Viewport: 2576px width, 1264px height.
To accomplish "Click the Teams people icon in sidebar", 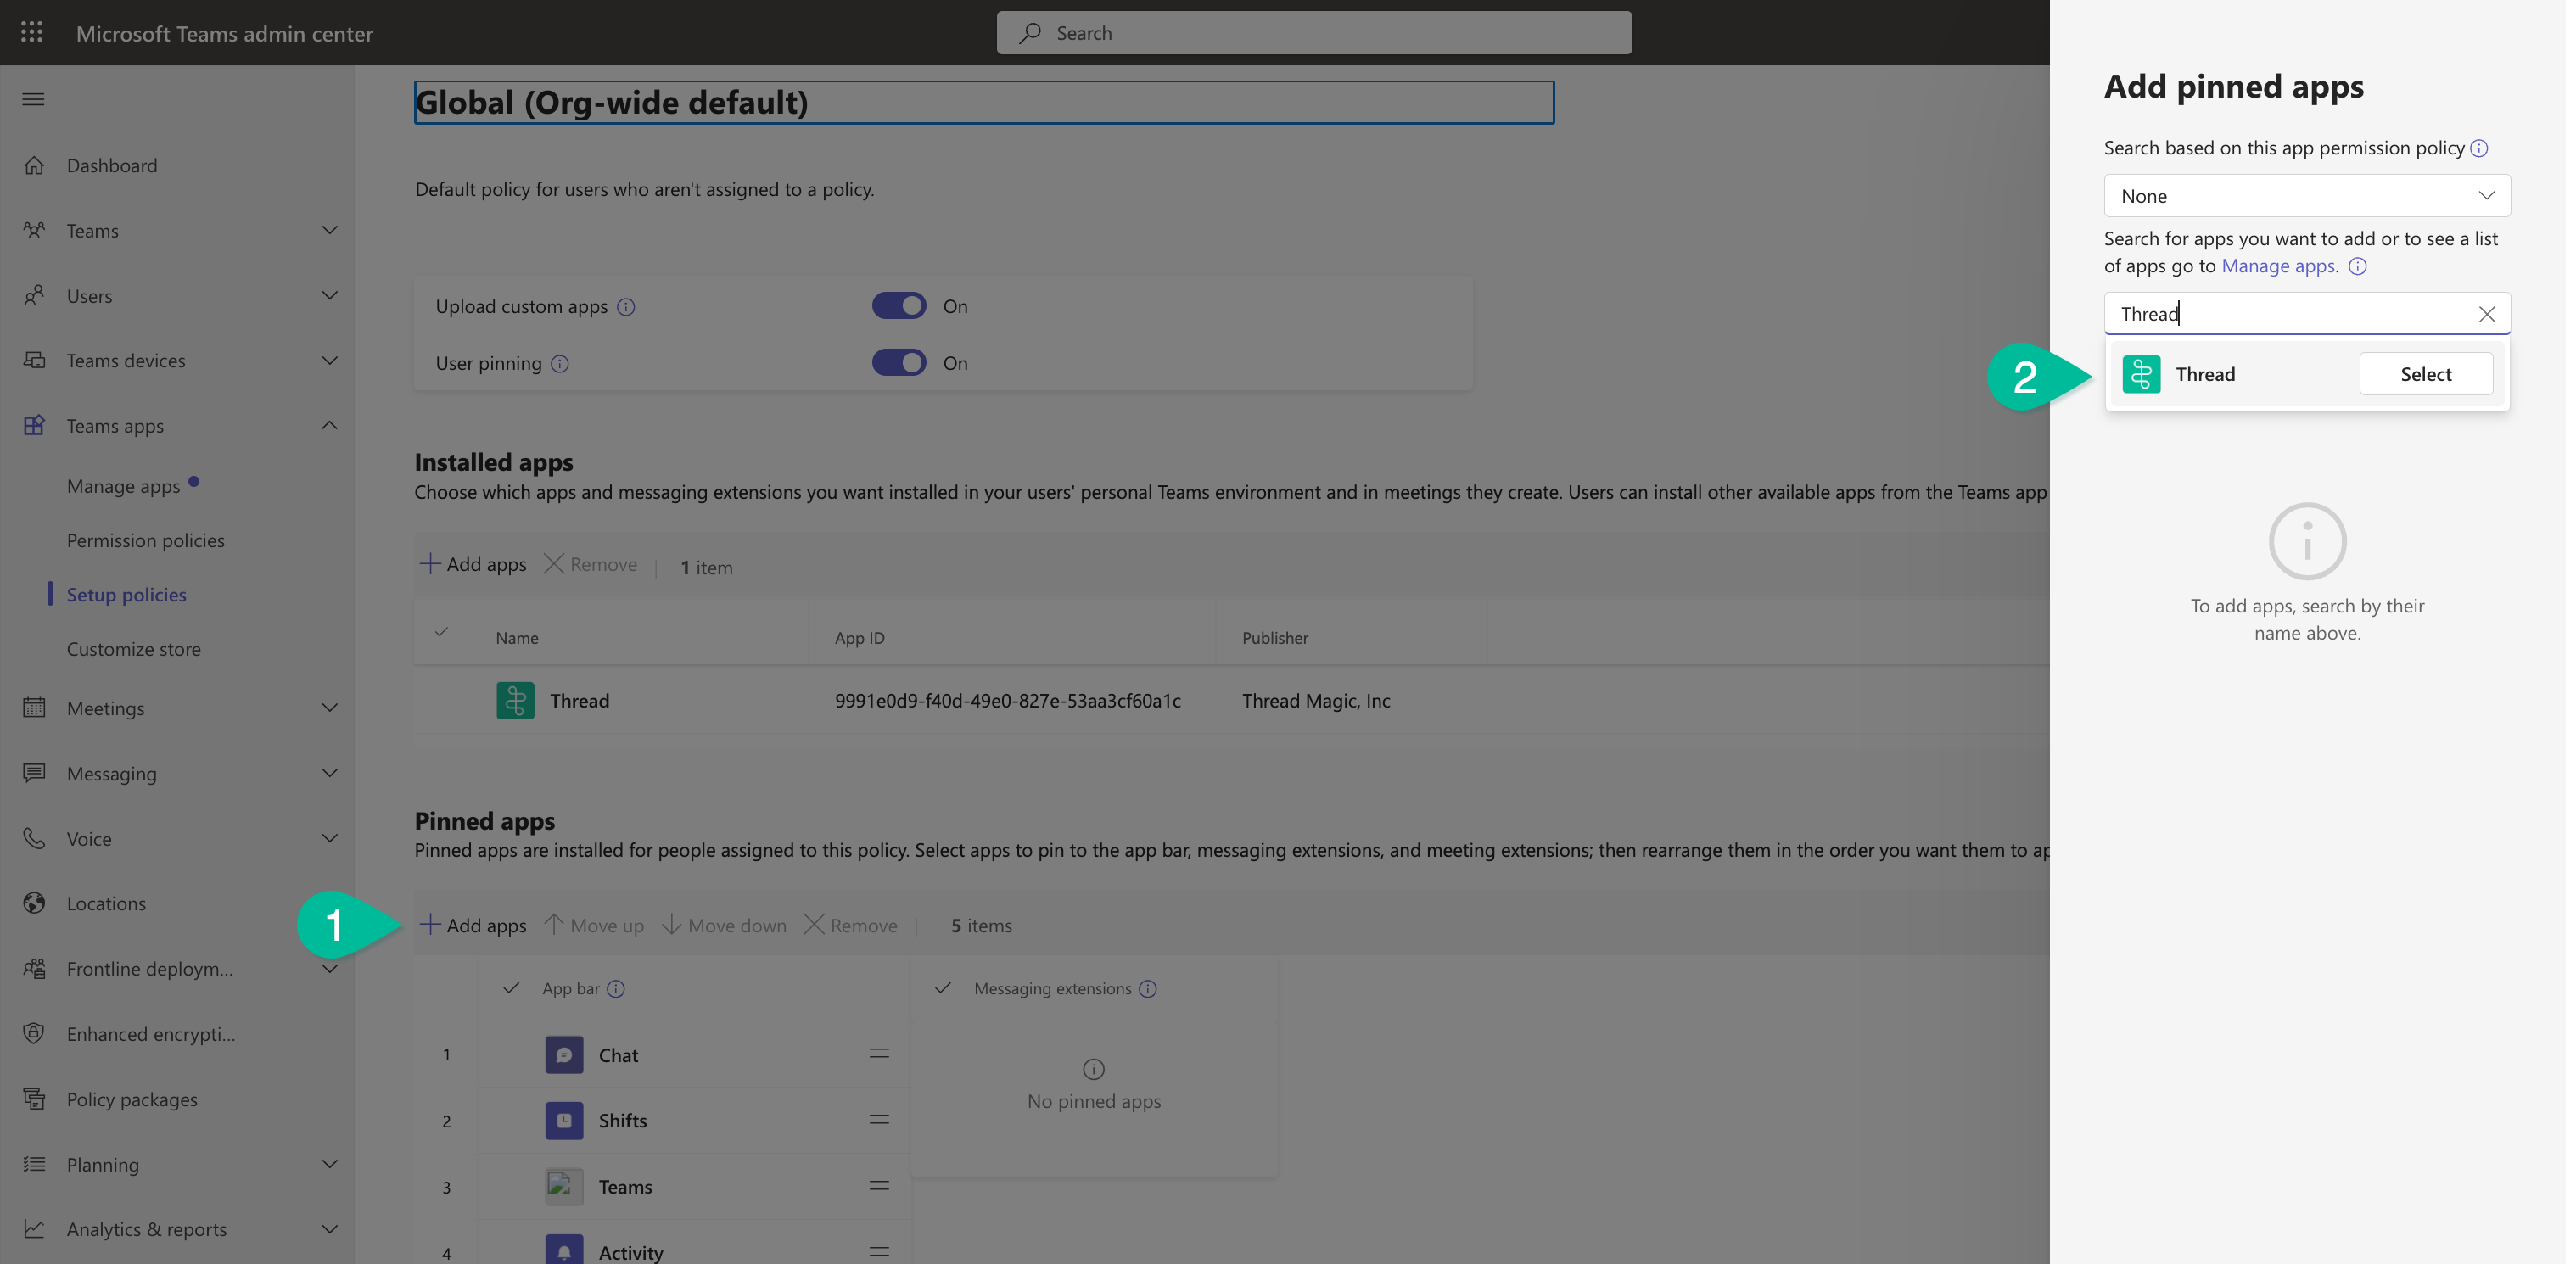I will pos(34,230).
